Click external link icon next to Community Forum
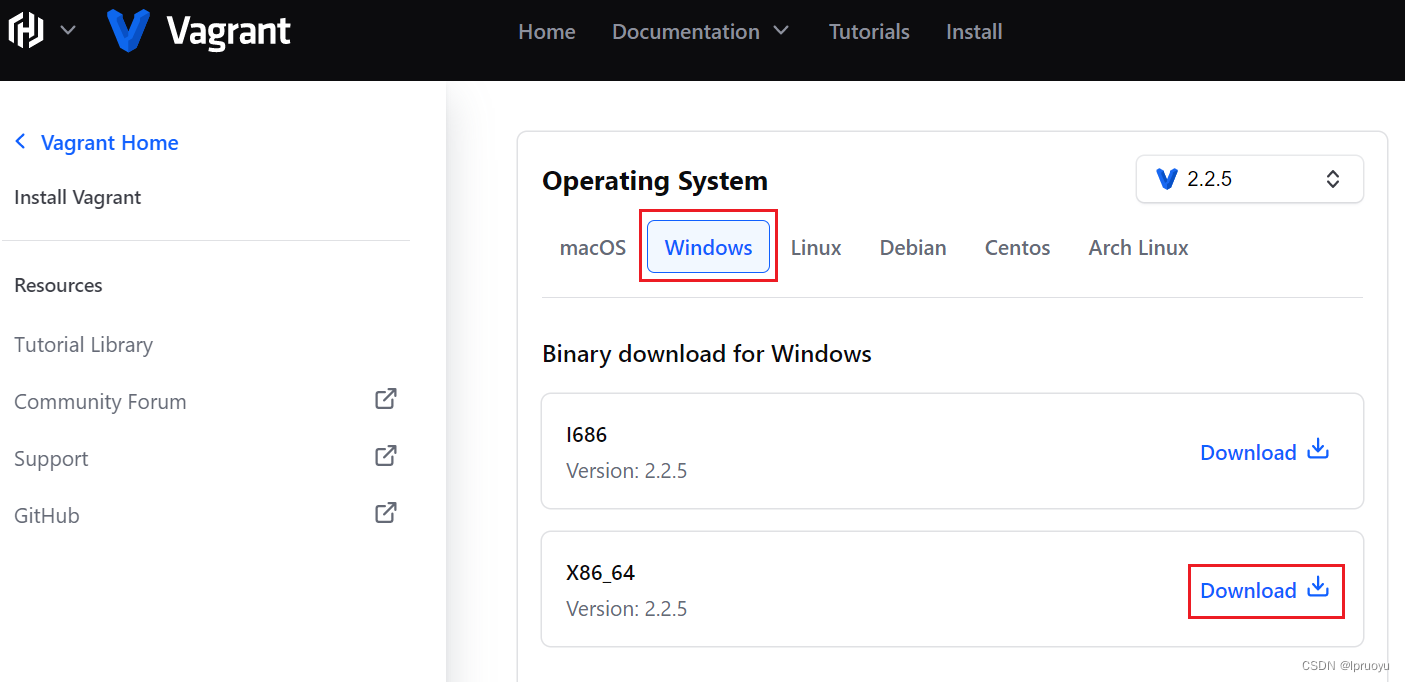 [386, 399]
